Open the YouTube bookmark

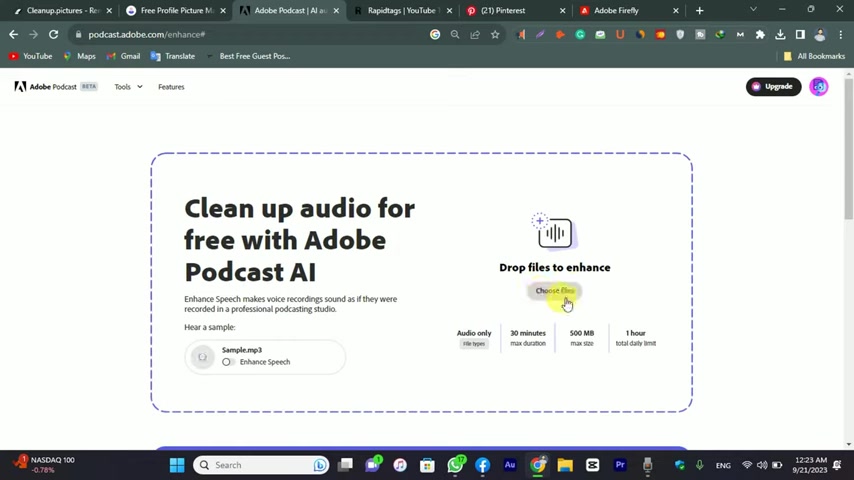[30, 56]
